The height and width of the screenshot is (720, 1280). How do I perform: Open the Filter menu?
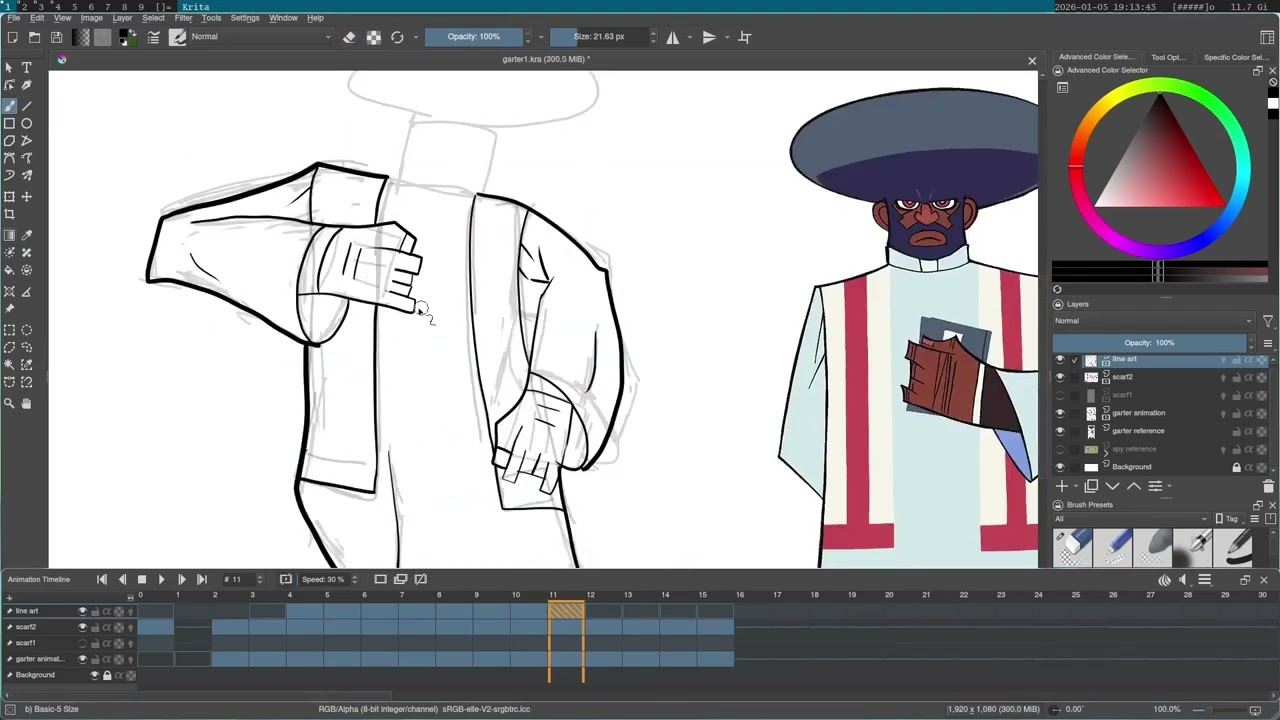(x=184, y=18)
